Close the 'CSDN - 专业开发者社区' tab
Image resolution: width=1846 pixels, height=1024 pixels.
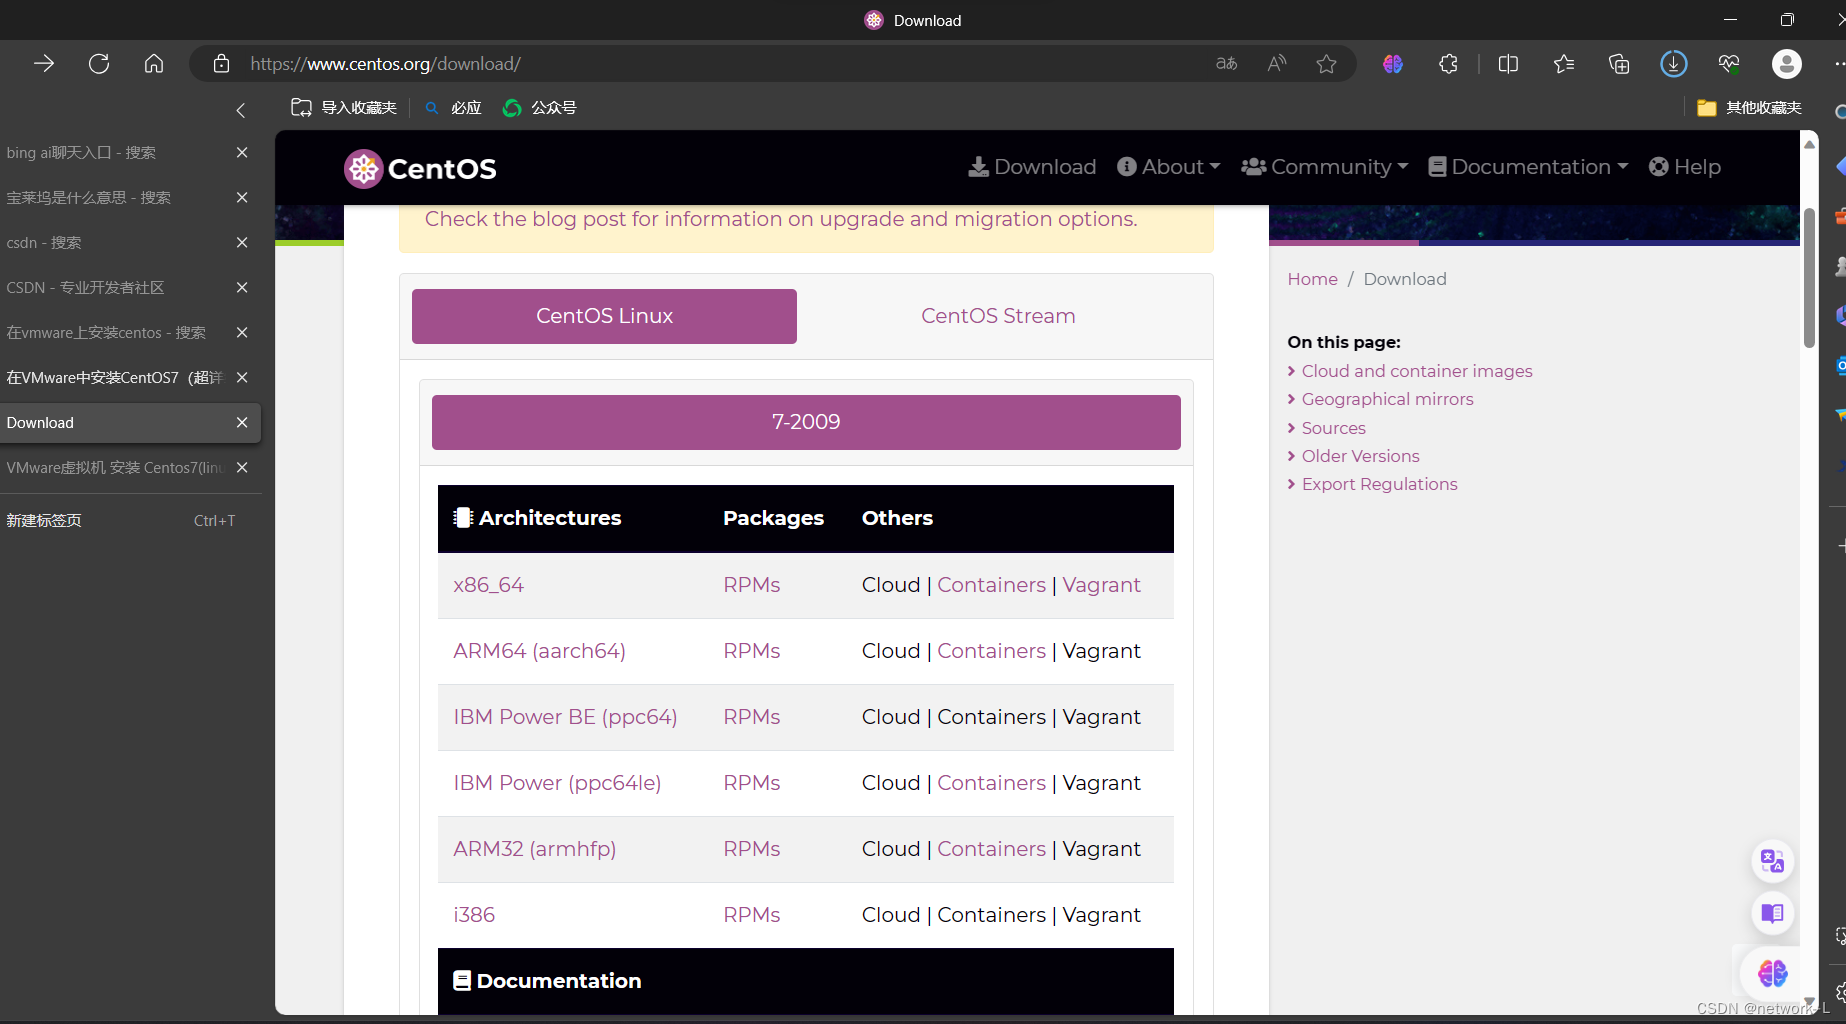(x=242, y=287)
